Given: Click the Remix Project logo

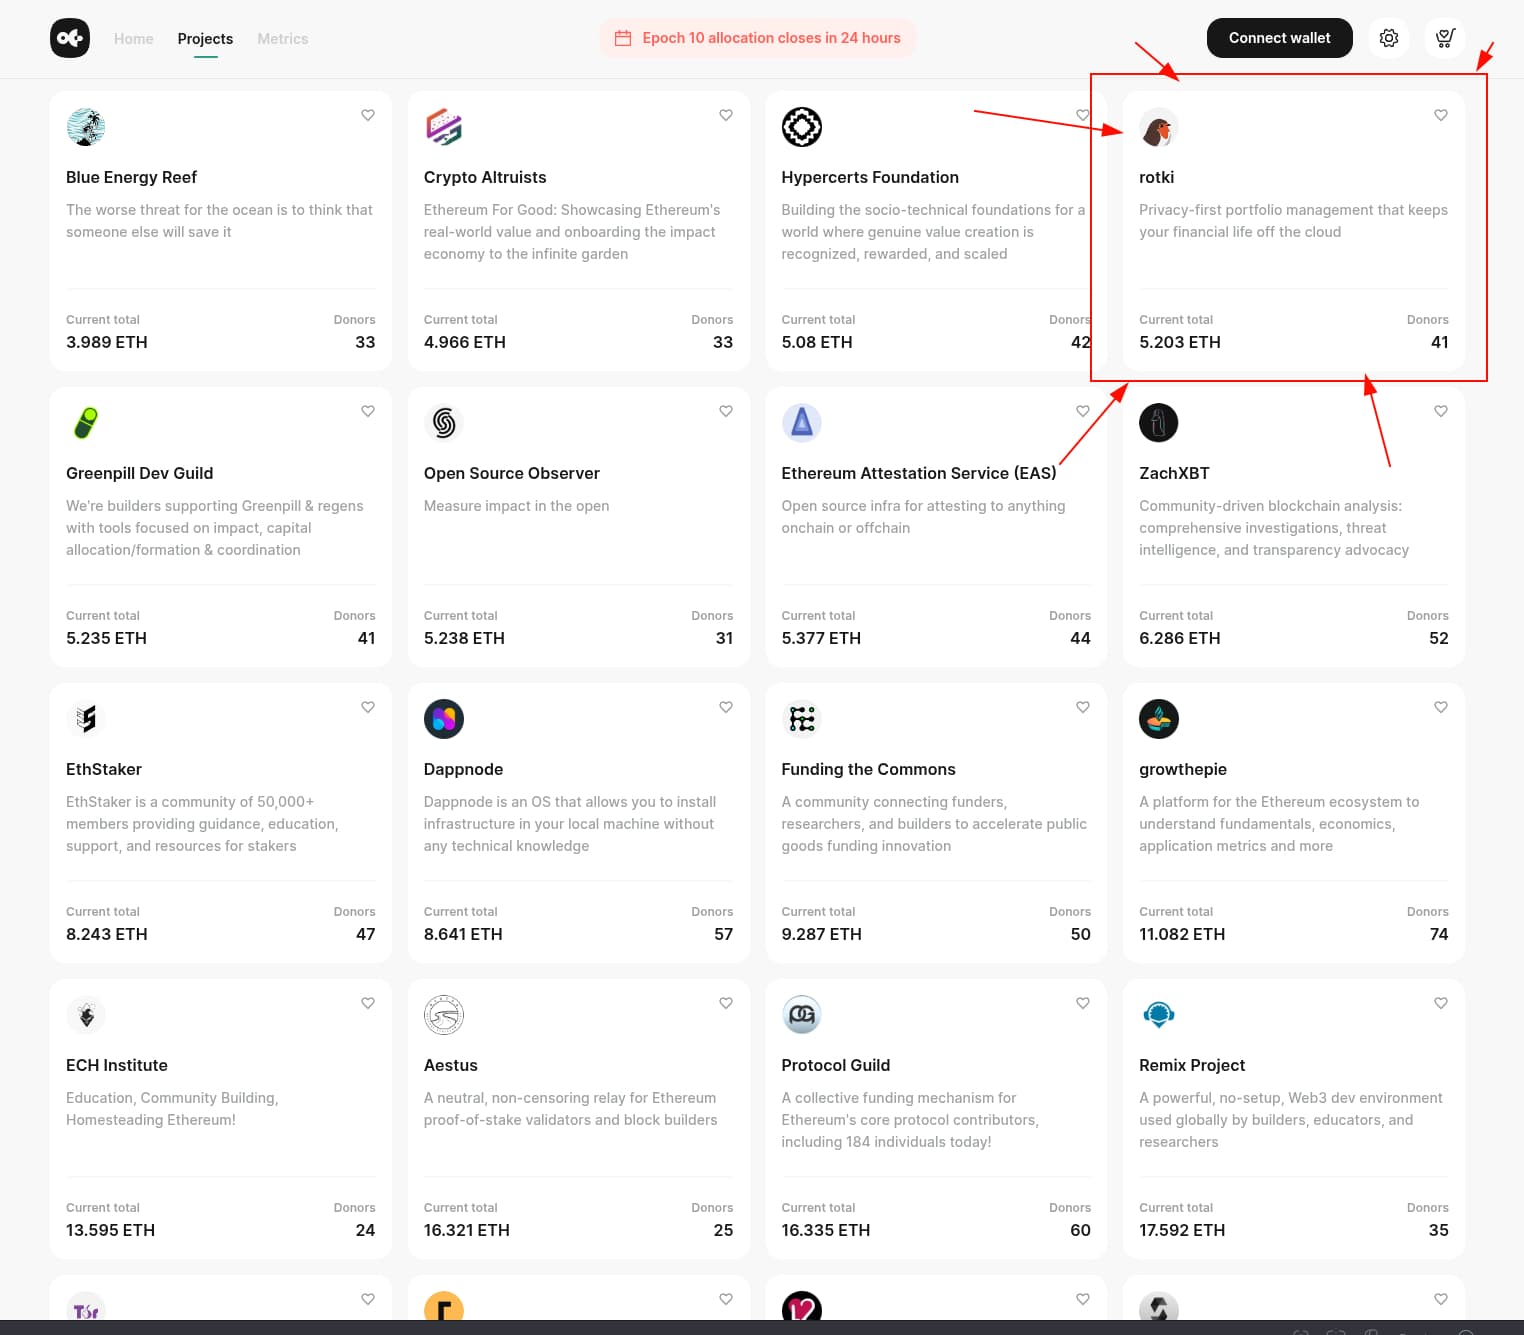Looking at the screenshot, I should click(1158, 1015).
